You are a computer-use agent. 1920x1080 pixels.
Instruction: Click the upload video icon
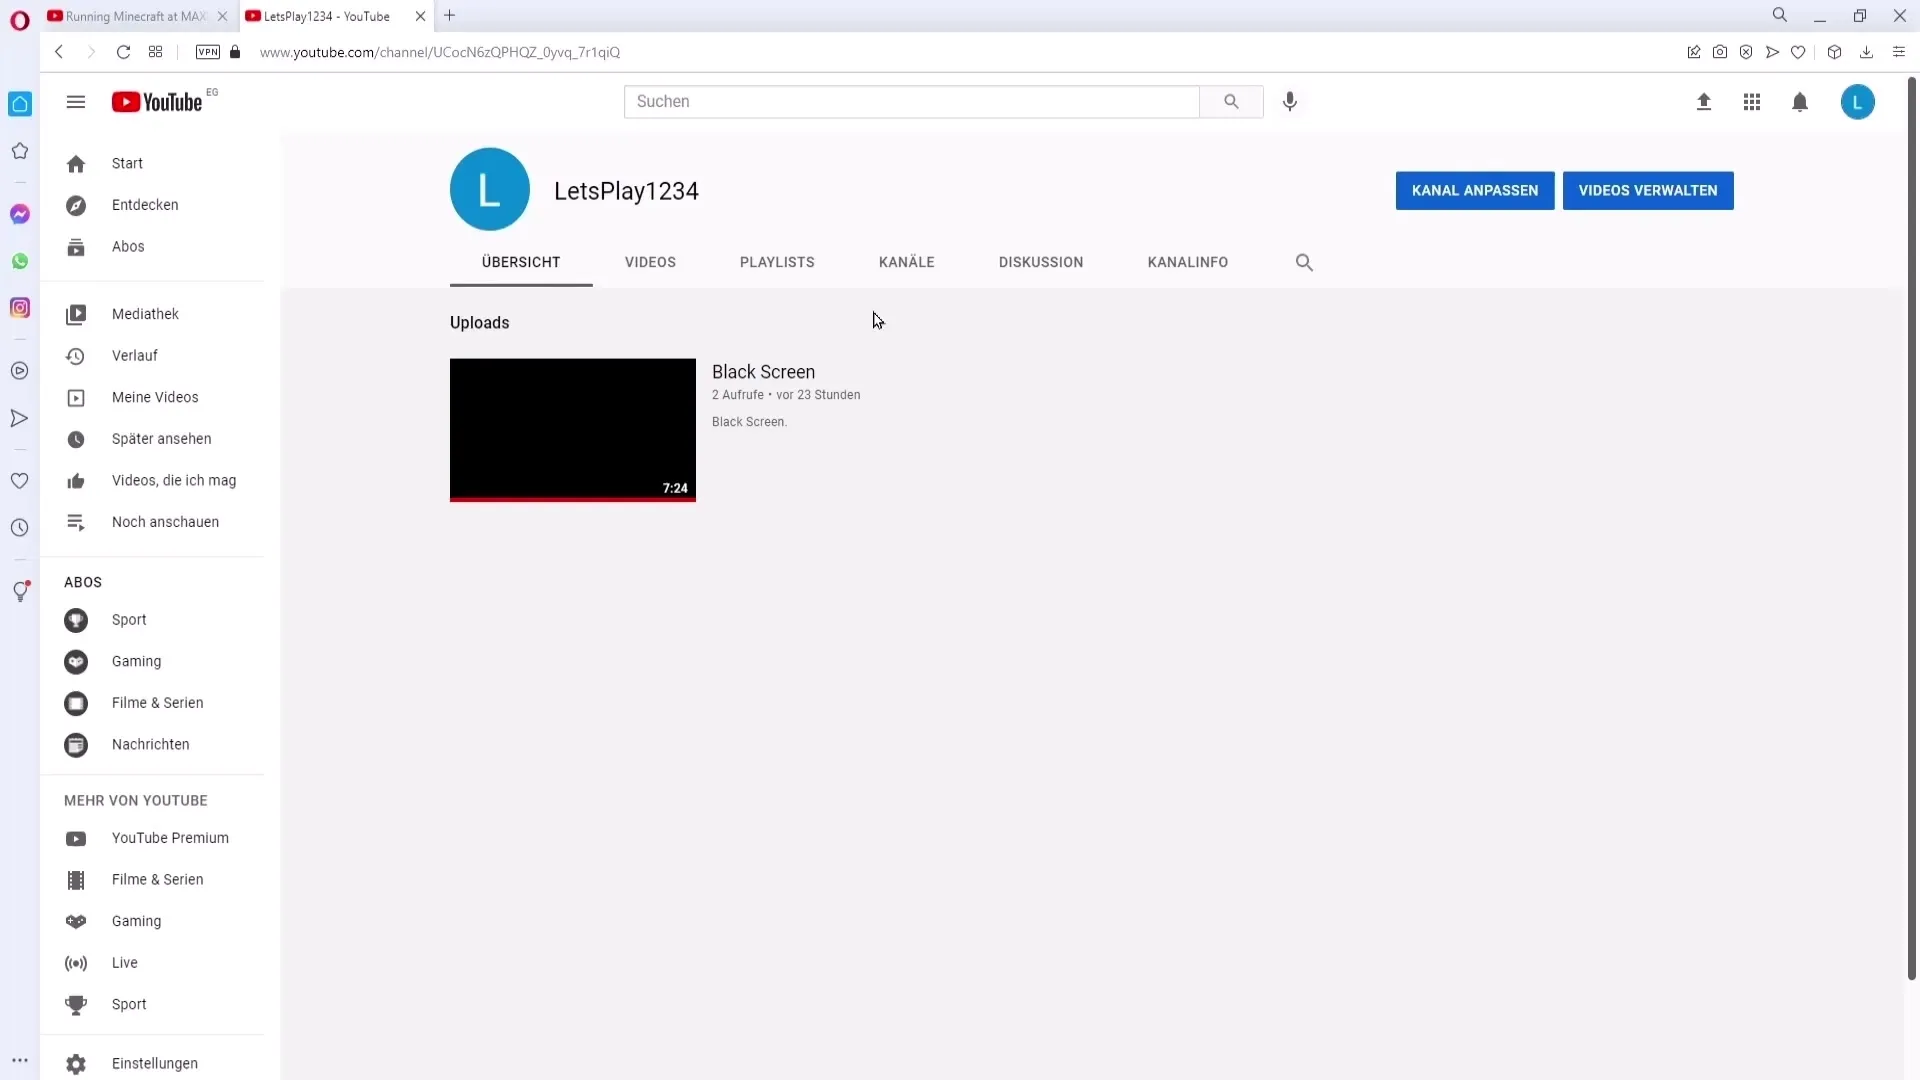click(x=1702, y=102)
